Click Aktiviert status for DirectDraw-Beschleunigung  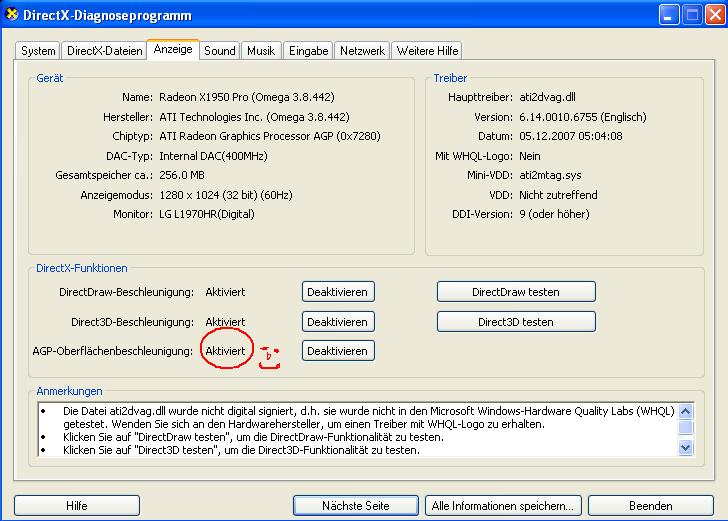[x=225, y=292]
